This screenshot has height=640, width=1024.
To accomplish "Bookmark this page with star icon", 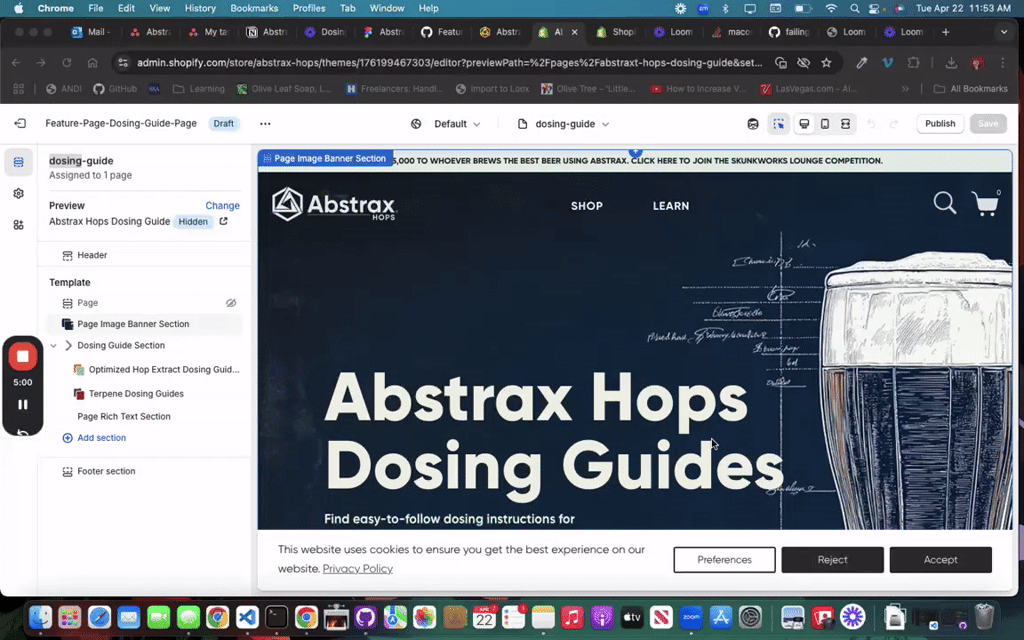I will point(826,63).
